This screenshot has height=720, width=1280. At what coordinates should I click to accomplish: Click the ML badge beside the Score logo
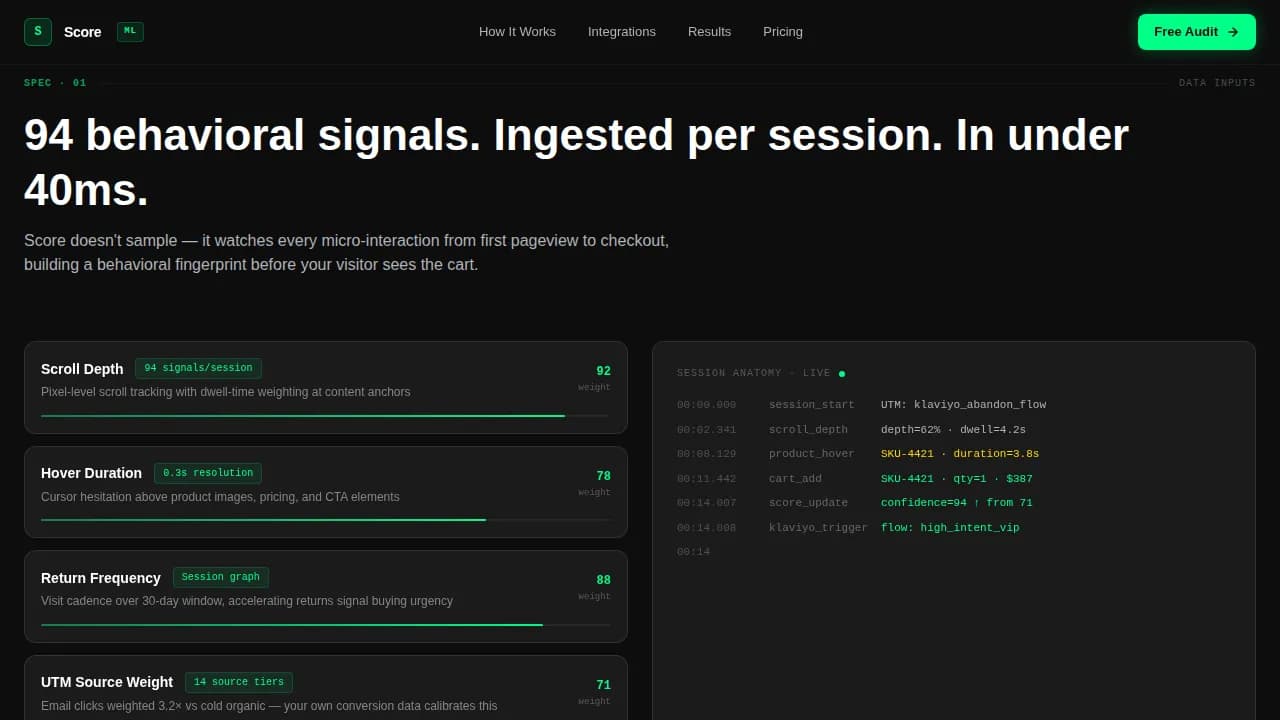point(130,31)
